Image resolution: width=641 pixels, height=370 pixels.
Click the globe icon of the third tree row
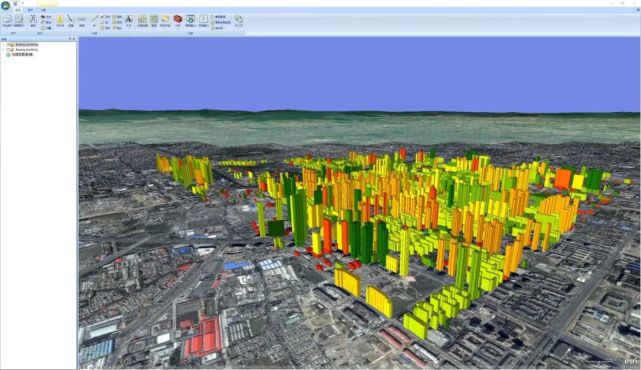pos(8,54)
